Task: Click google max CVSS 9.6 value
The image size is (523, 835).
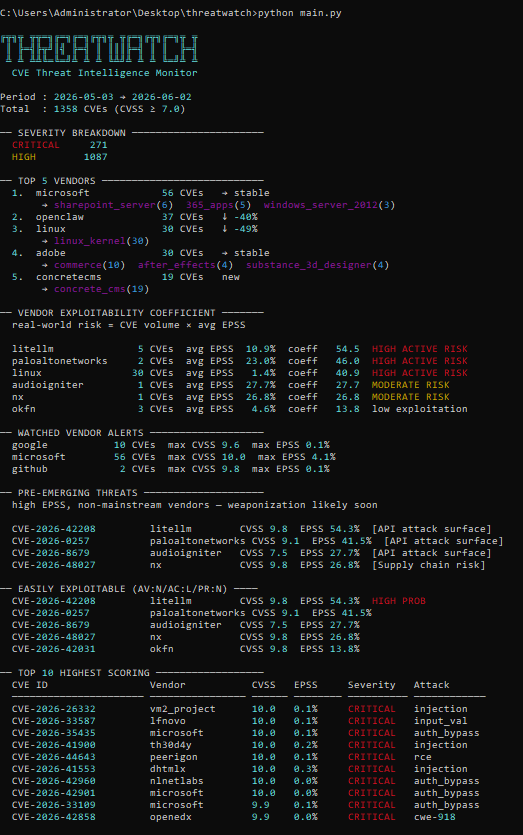Action: [231, 445]
